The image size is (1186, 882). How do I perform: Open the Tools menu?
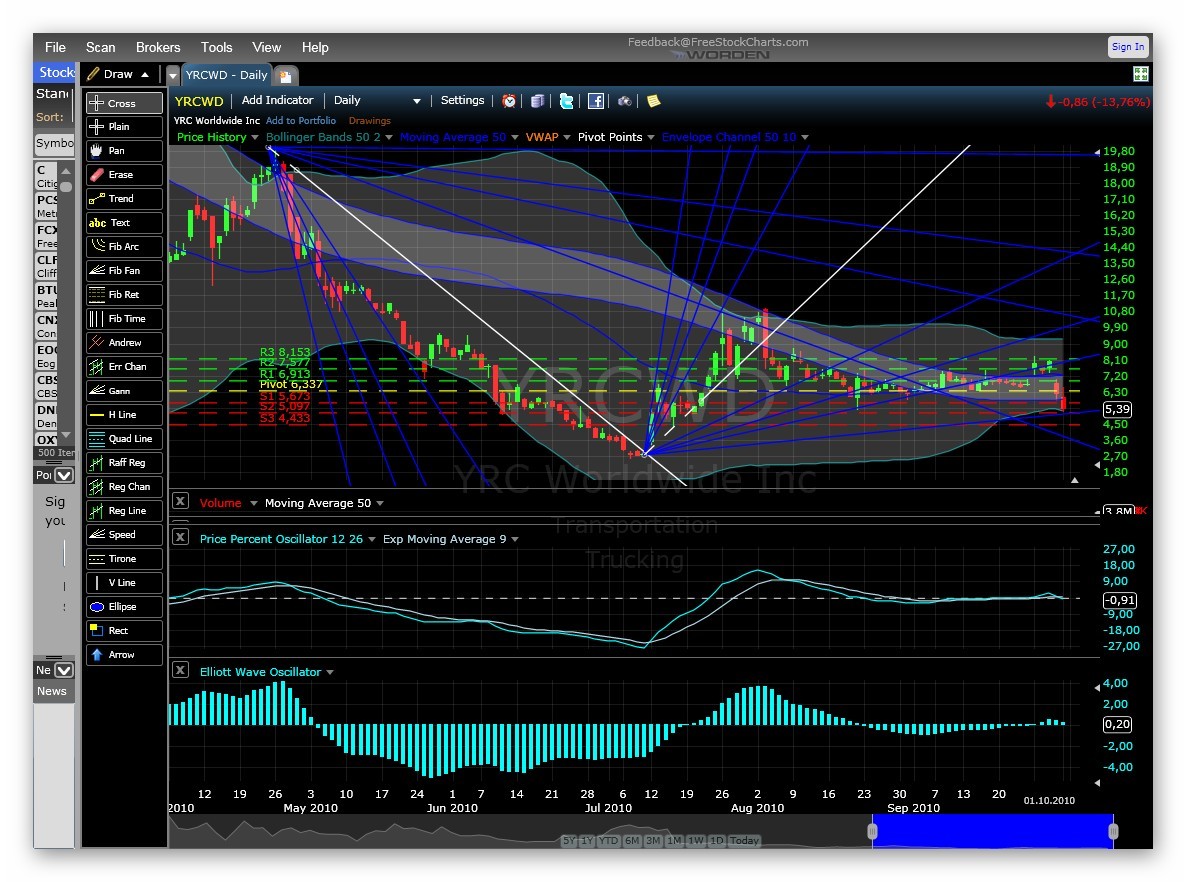(217, 47)
